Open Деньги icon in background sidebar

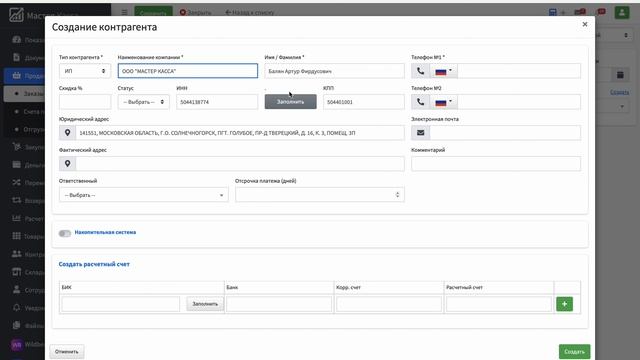[16, 164]
